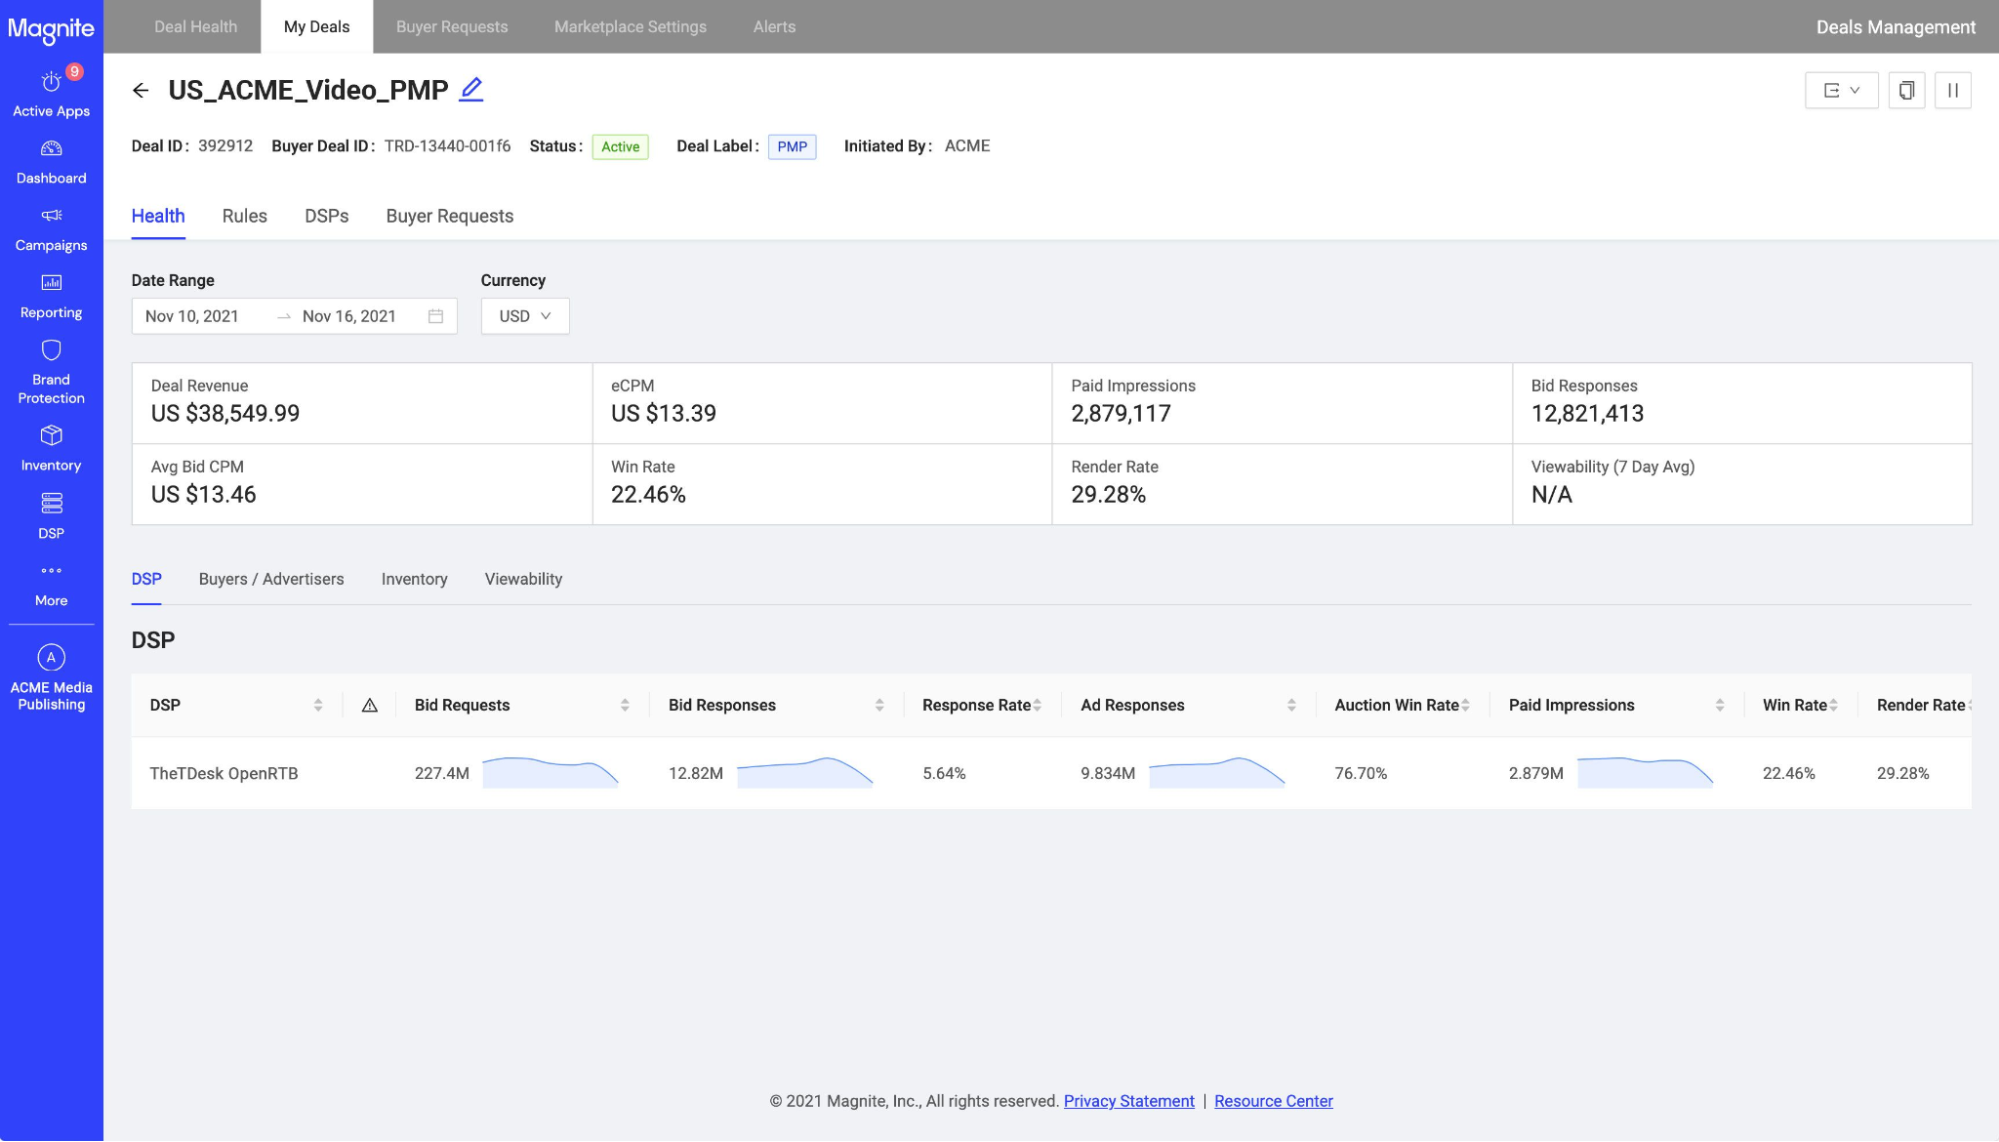Switch to the DSPs sub-tab

[x=326, y=216]
